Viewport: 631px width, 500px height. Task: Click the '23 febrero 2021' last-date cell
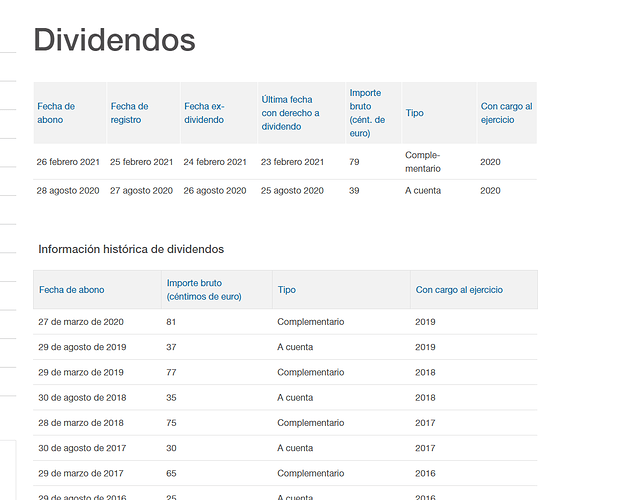[x=292, y=162]
